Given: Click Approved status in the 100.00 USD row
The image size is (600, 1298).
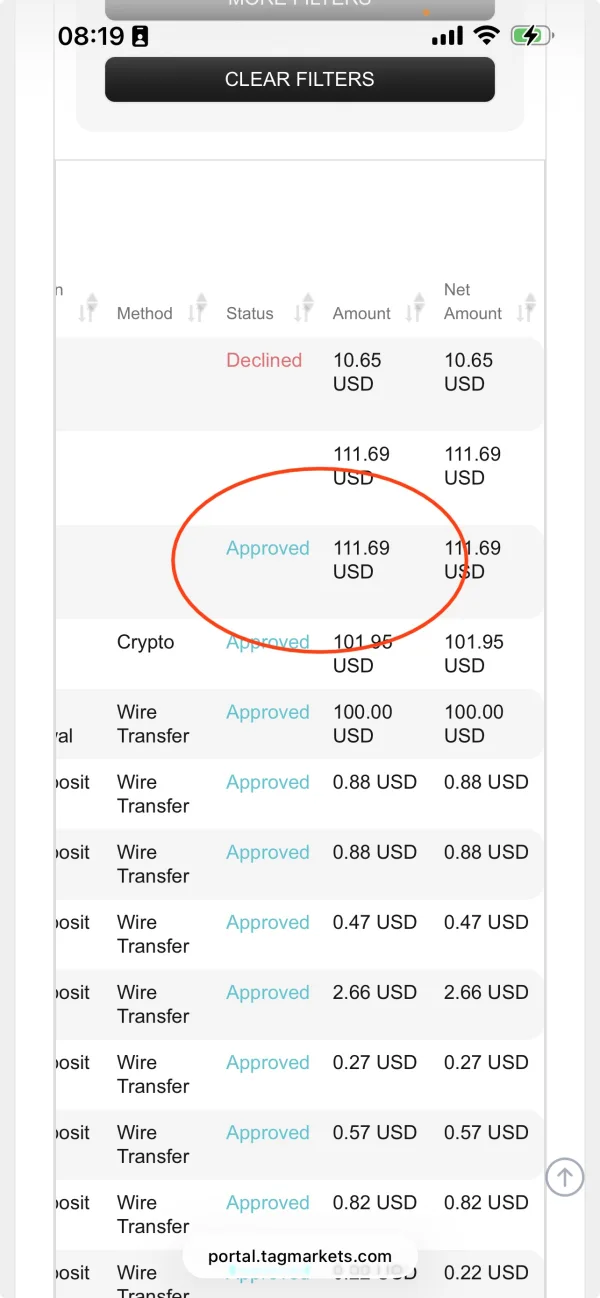Looking at the screenshot, I should [x=268, y=712].
